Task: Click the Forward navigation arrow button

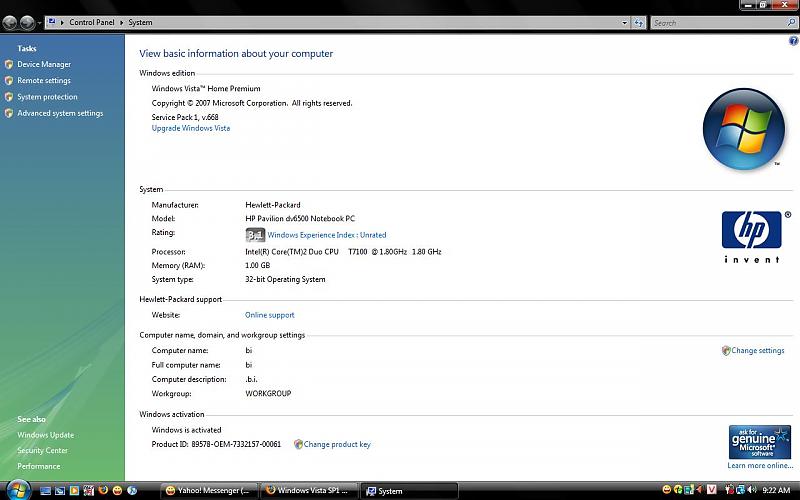Action: [x=27, y=21]
